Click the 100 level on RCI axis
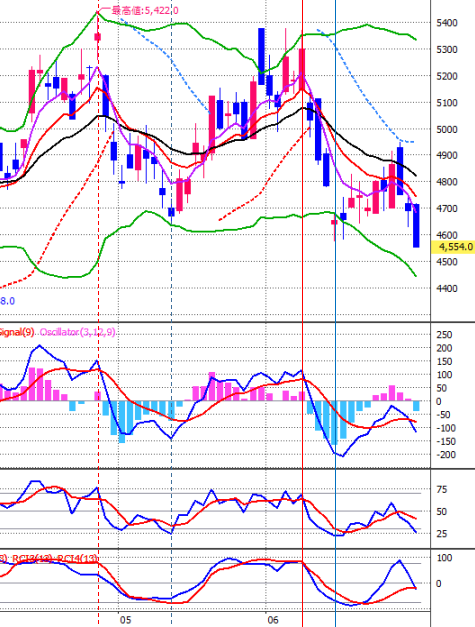The height and width of the screenshot is (627, 475). 444,557
